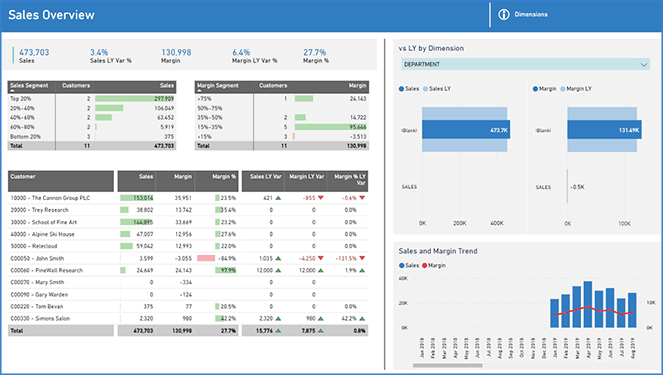Image resolution: width=663 pixels, height=375 pixels.
Task: Click green up arrow in Simons Salon Margin % LY Var
Action: point(362,319)
